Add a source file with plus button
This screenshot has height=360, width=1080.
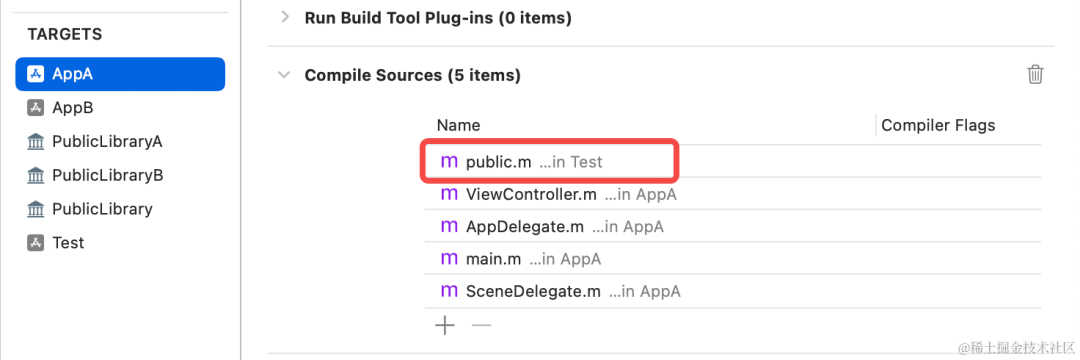click(x=445, y=325)
